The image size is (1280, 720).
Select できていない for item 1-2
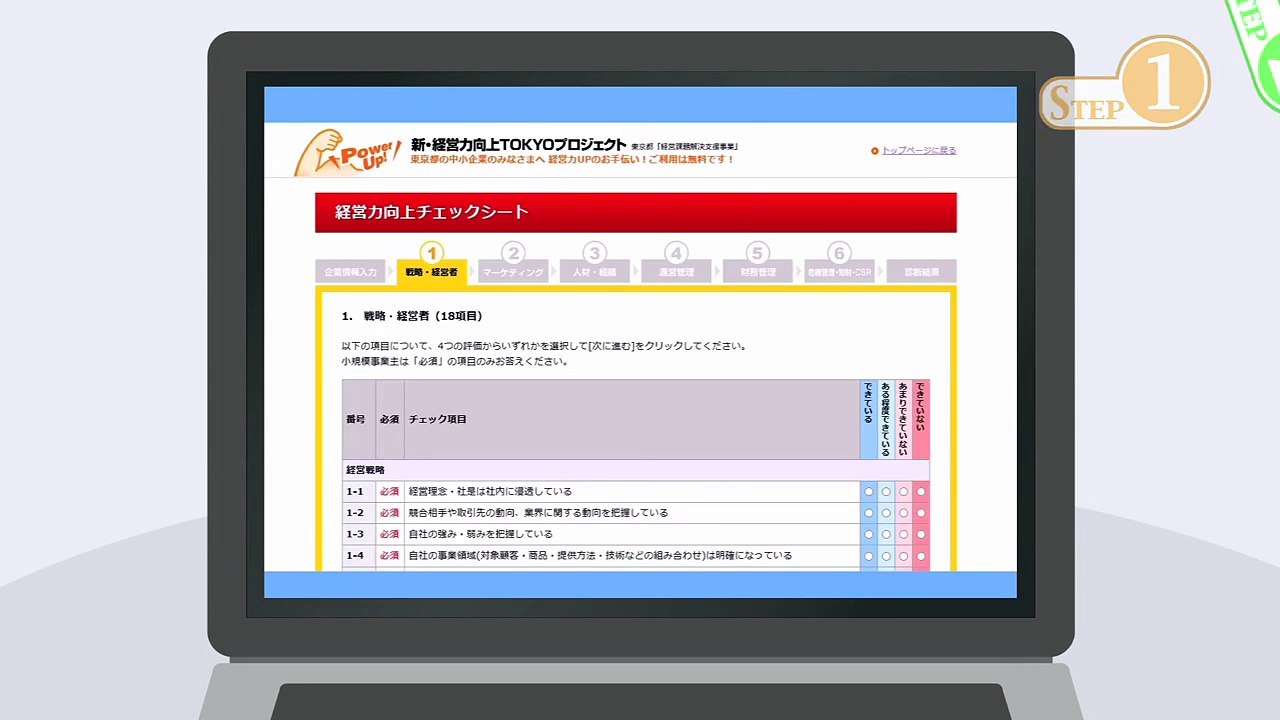point(921,513)
